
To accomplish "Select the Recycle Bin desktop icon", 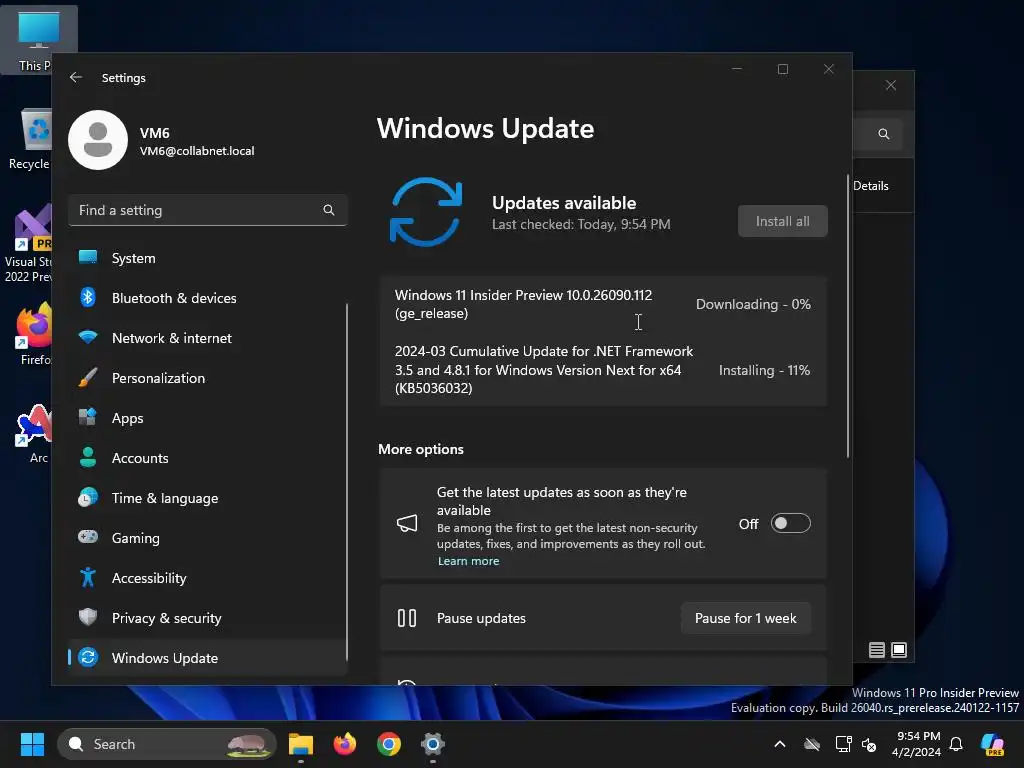I will (29, 140).
